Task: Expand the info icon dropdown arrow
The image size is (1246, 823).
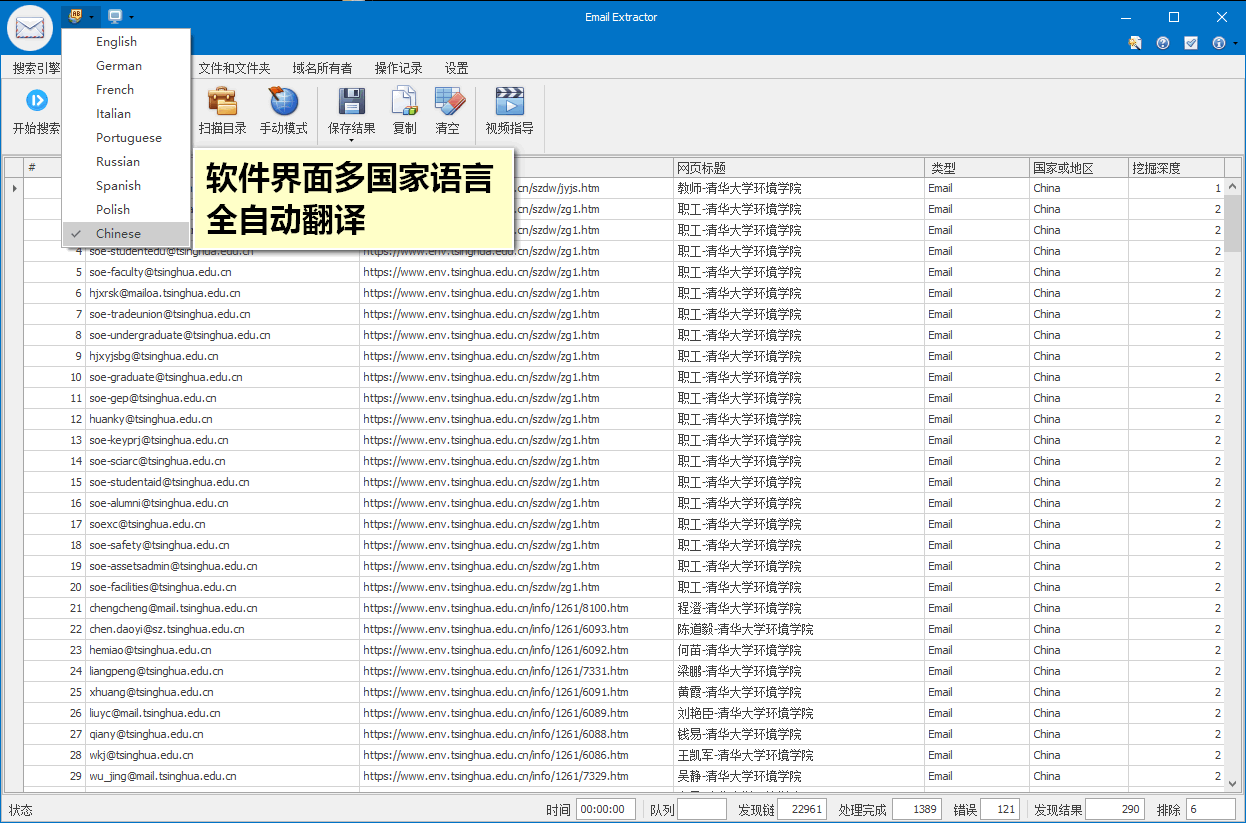Action: (1235, 44)
